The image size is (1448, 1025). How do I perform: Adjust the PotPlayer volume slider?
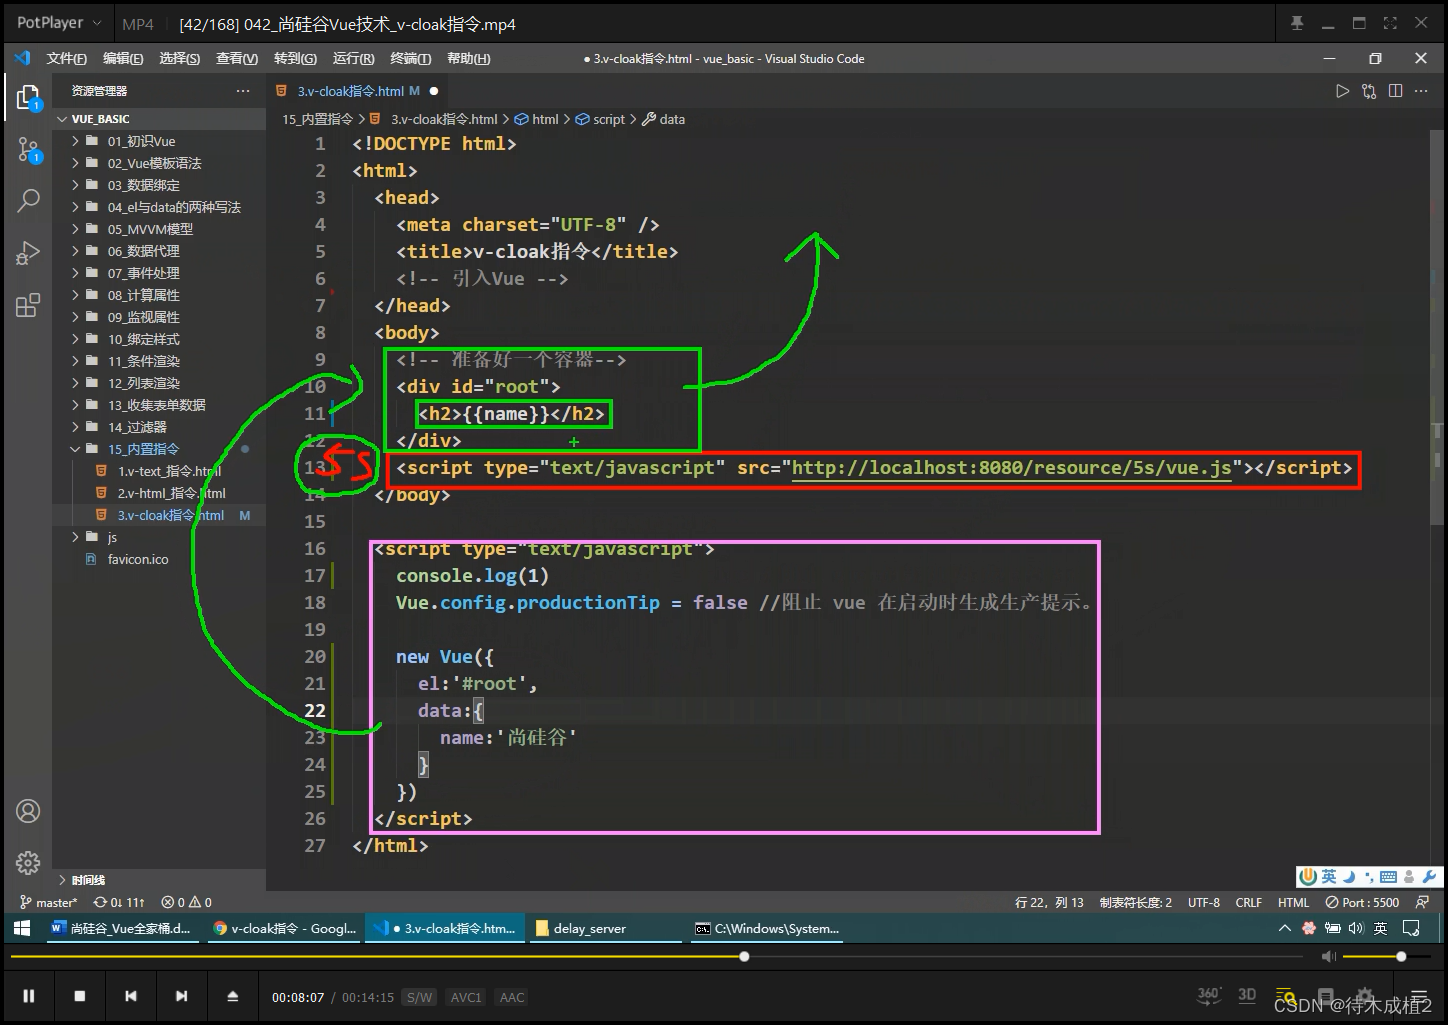pyautogui.click(x=1388, y=957)
